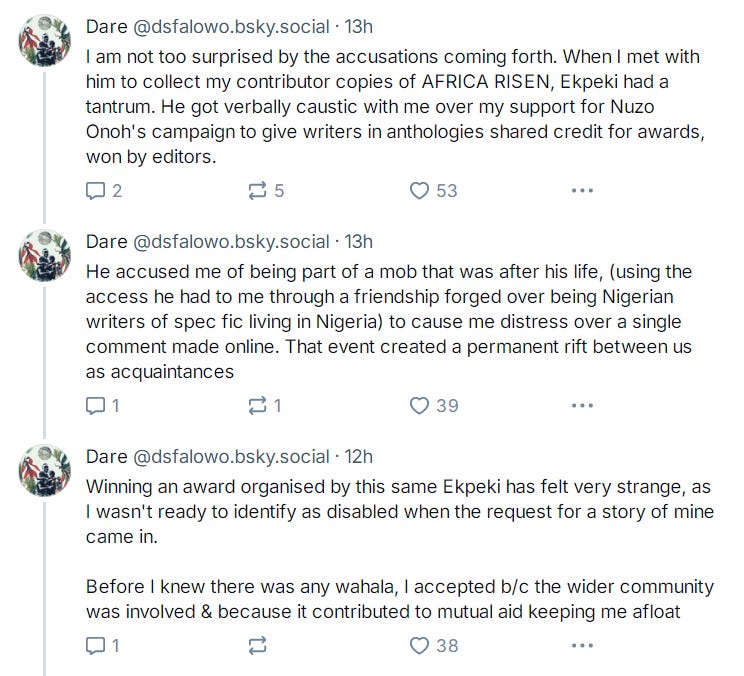Reply to the post about a mob
This screenshot has height=676, width=744.
[96, 405]
